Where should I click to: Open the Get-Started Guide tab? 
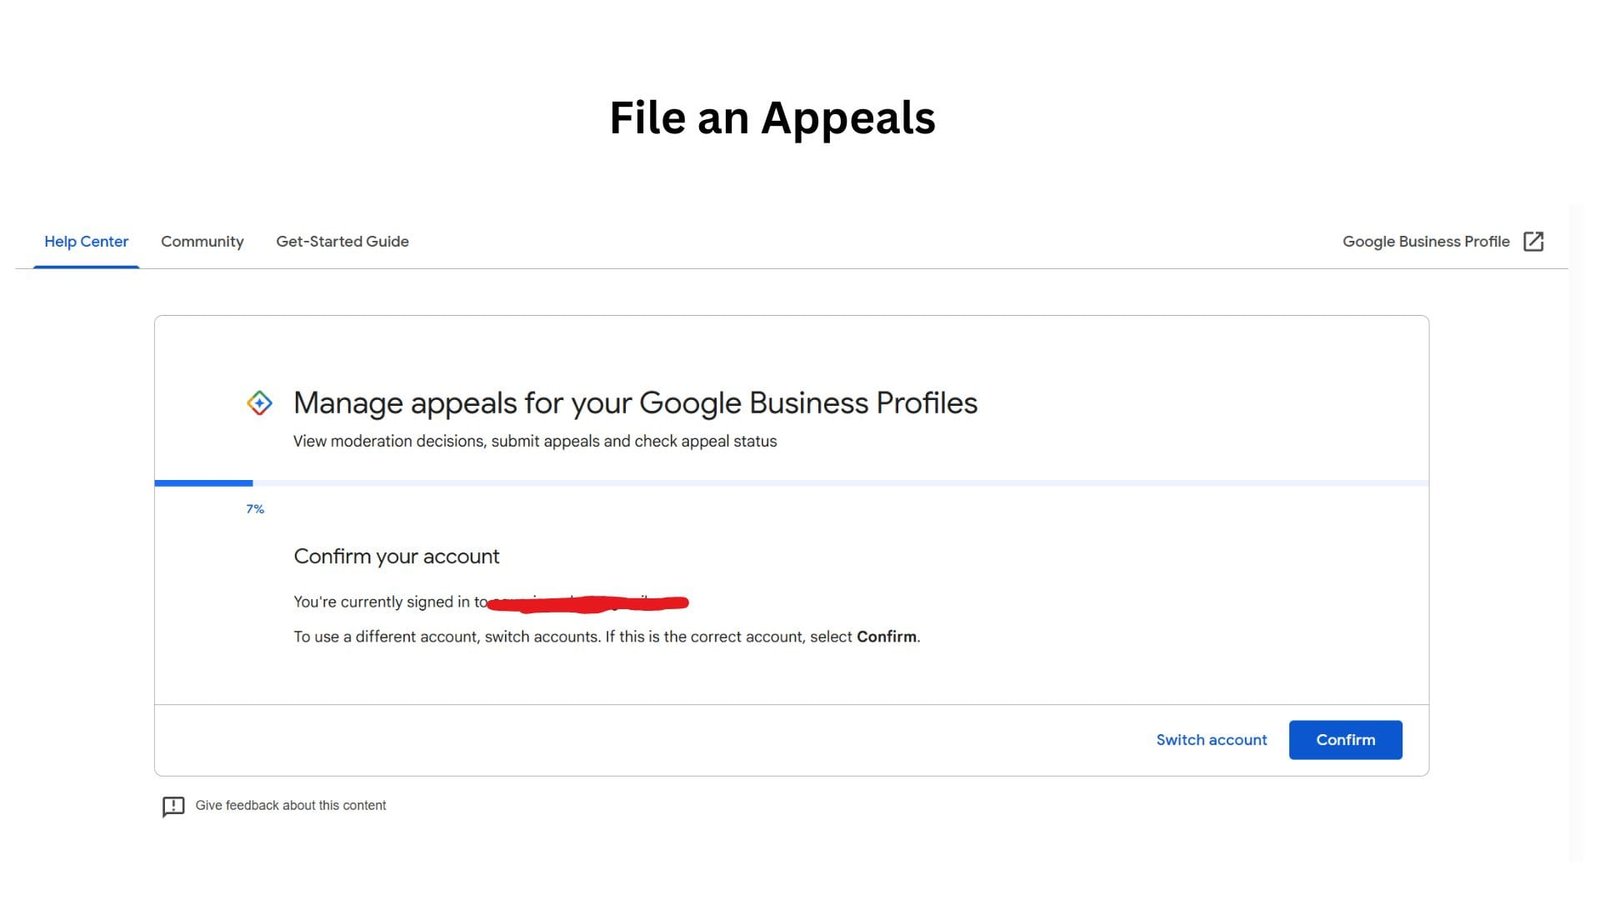pos(342,241)
